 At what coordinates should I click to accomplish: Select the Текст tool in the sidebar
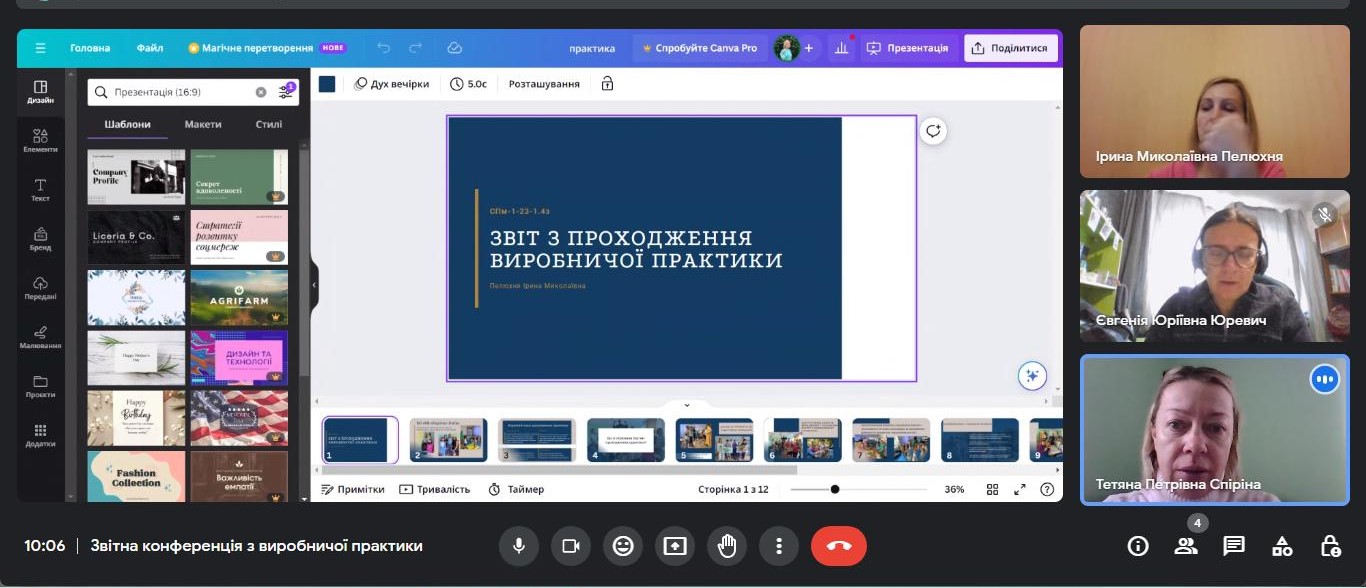click(40, 190)
